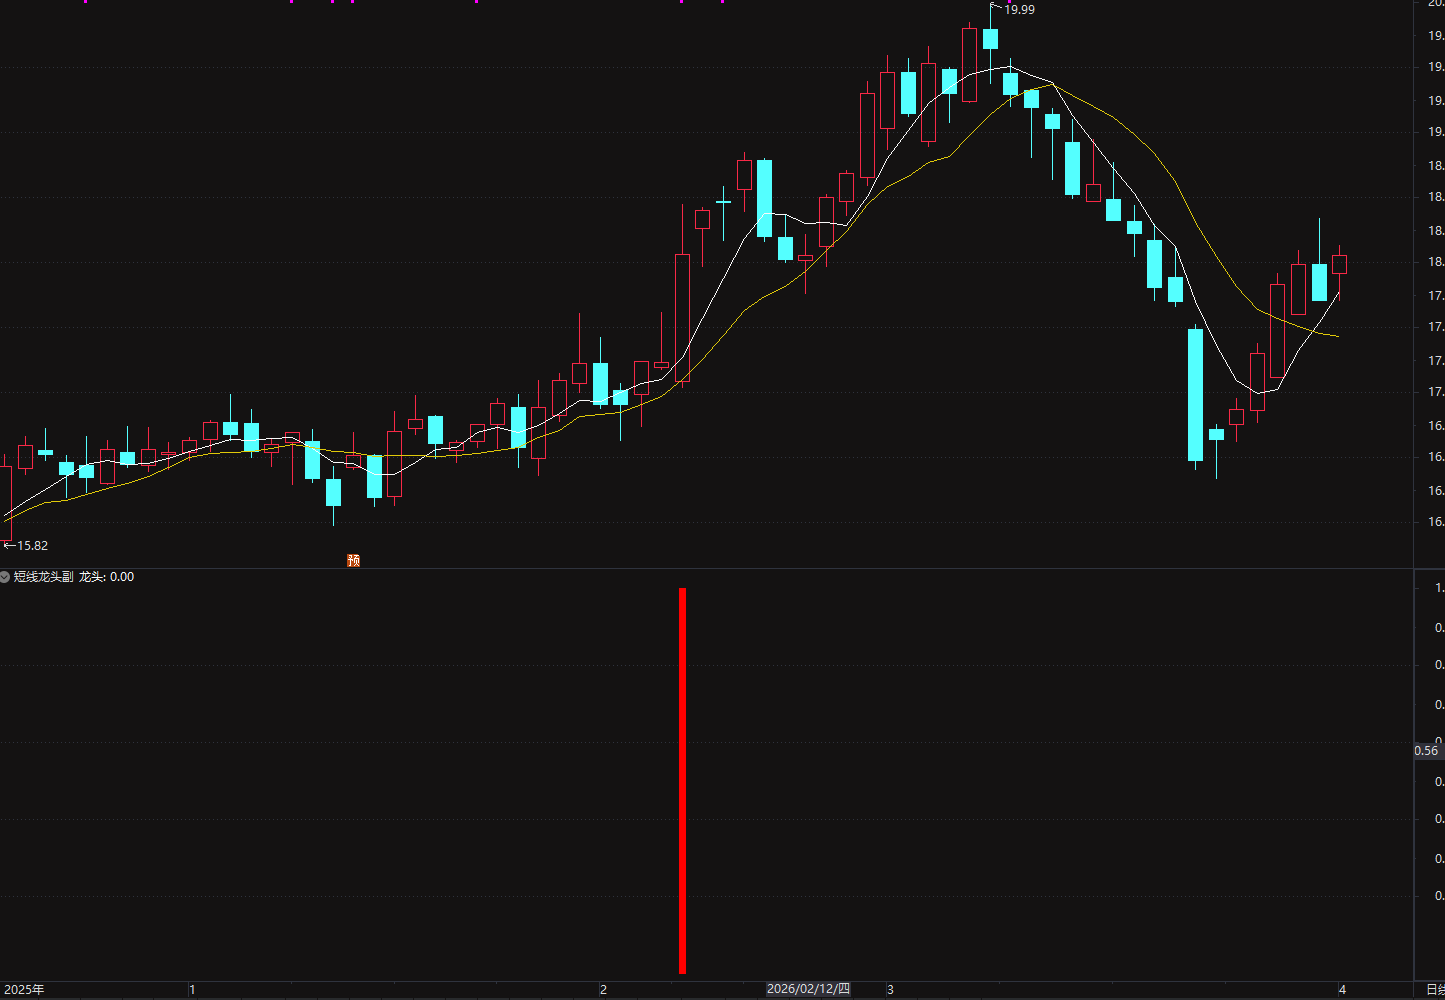Click the 19.99 highest price label

[1019, 9]
